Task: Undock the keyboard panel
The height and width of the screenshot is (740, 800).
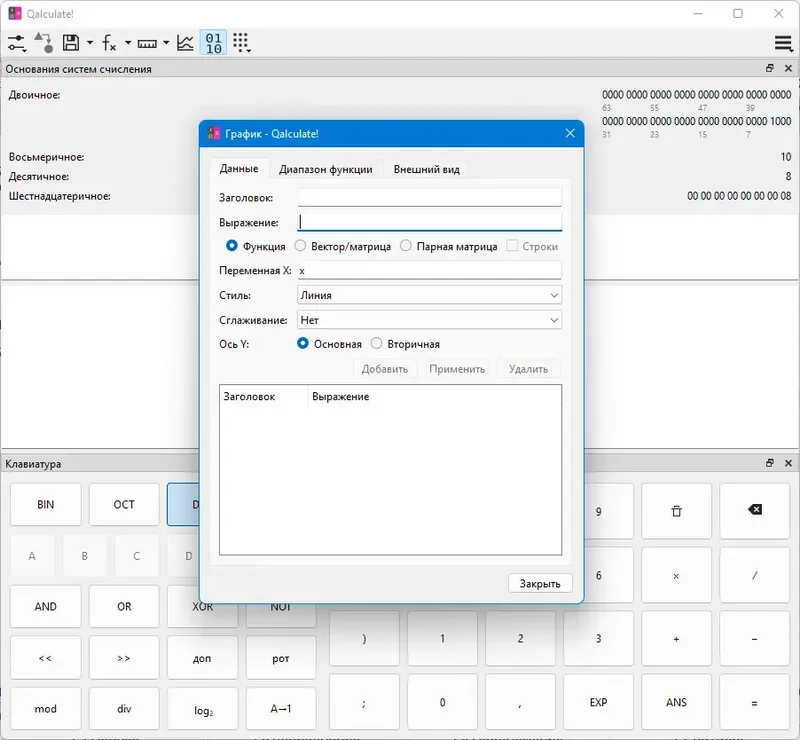Action: tap(770, 463)
